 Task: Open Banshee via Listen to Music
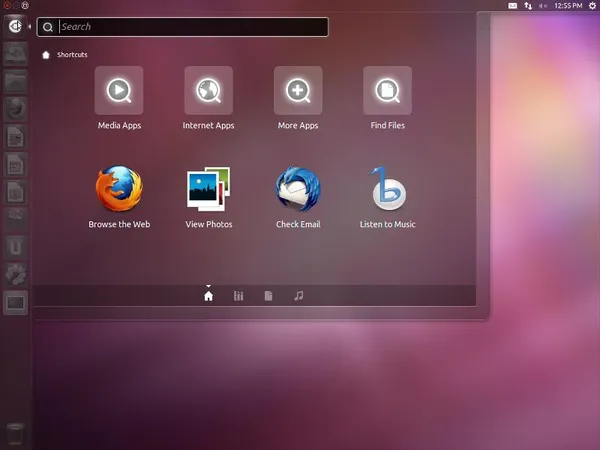[x=388, y=188]
